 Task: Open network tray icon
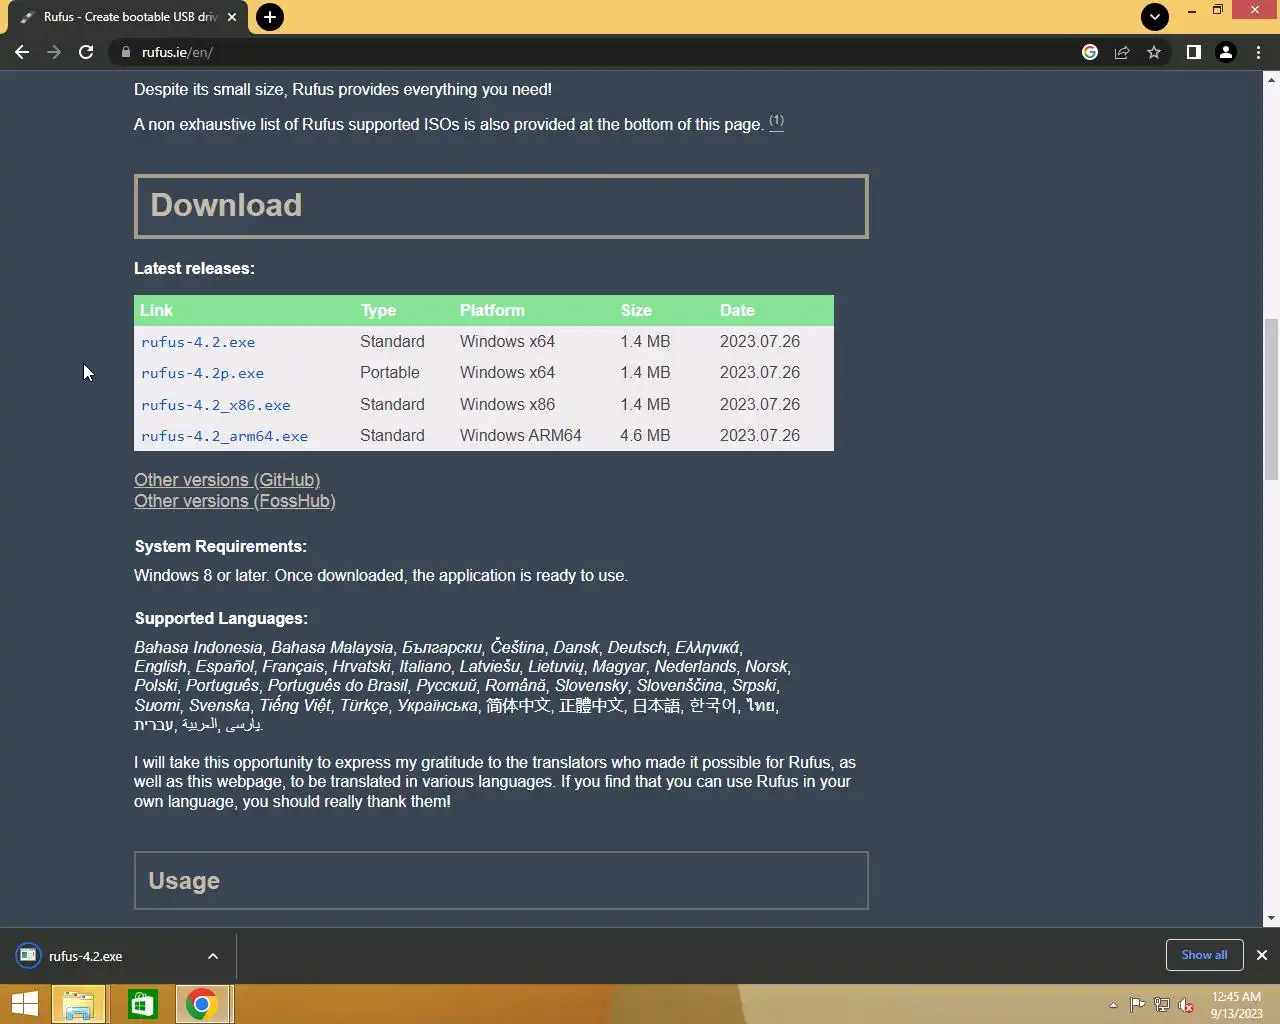[1162, 1005]
